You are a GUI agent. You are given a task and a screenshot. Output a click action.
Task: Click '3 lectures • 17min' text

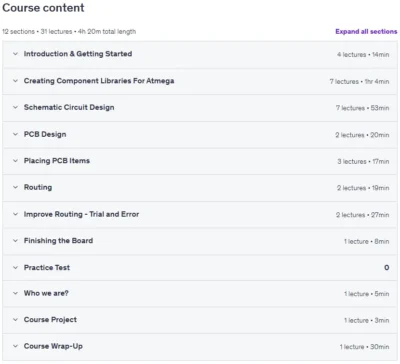point(363,161)
